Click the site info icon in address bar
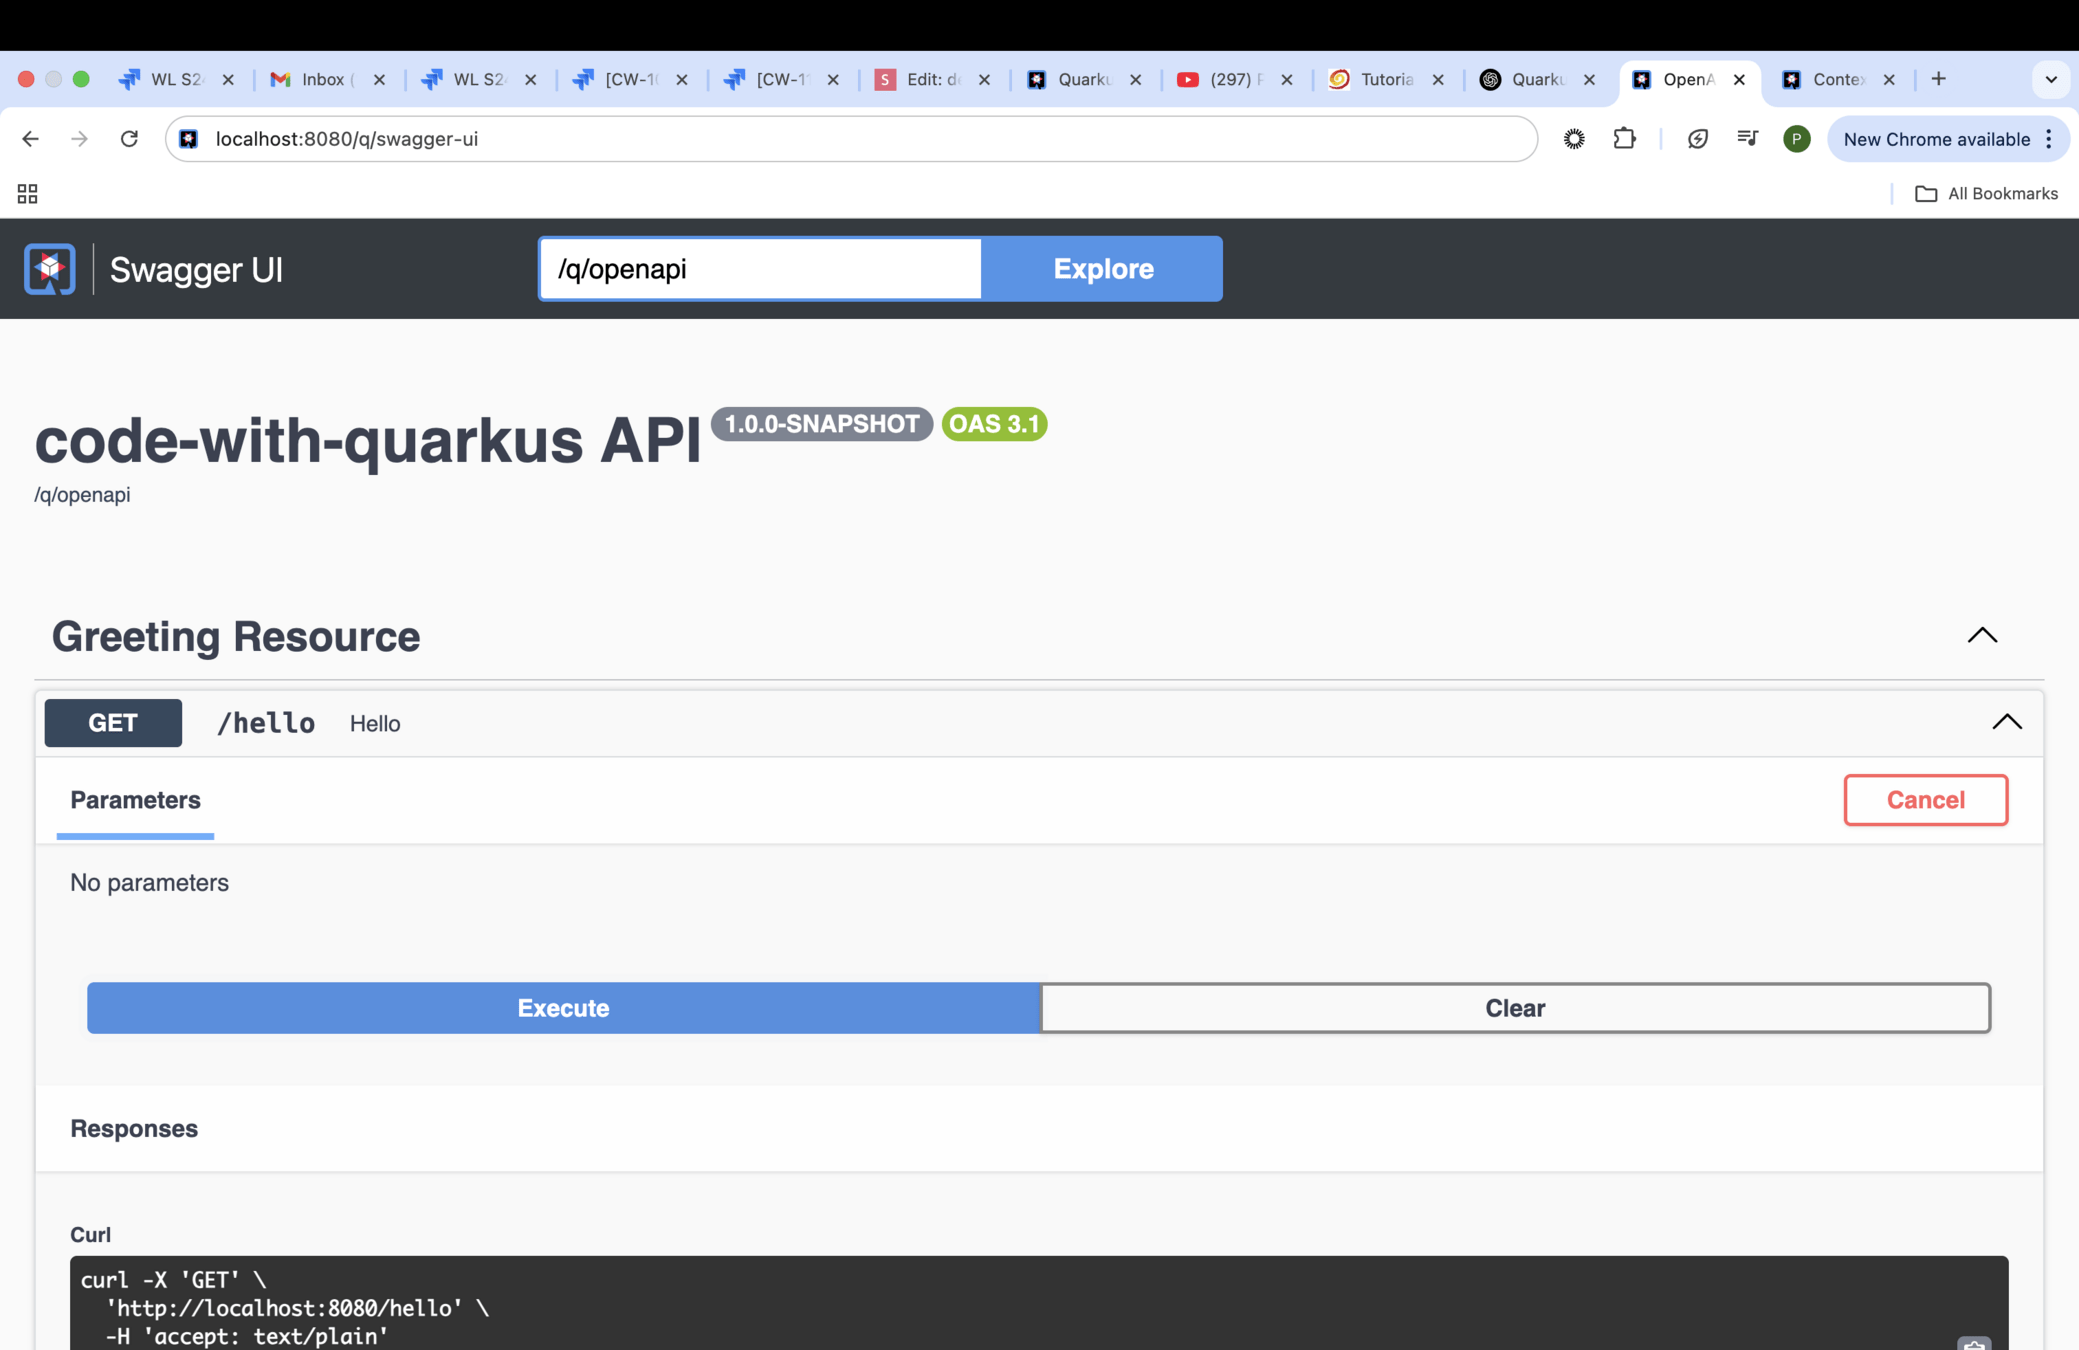Screen dimensions: 2079x1350 tap(189, 139)
